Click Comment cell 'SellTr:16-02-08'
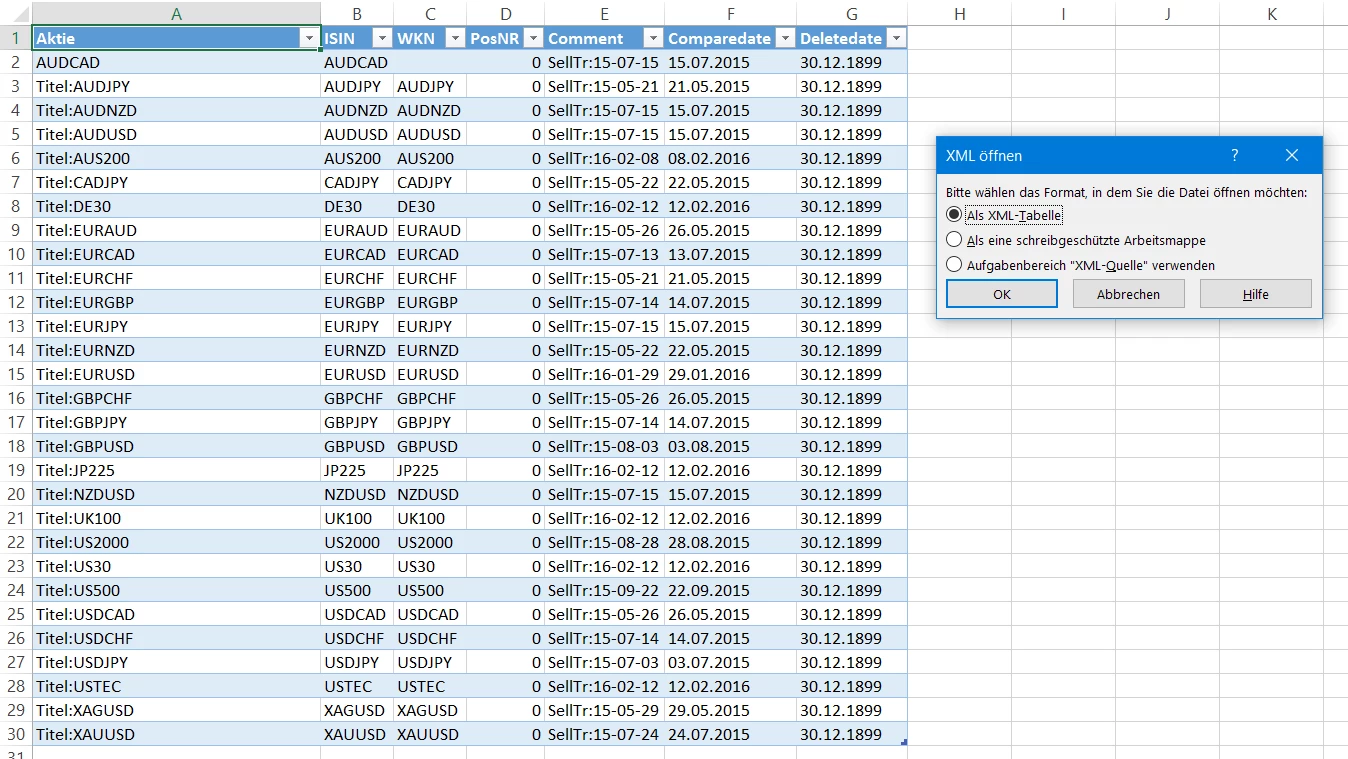Screen dimensions: 1348x759 (x=605, y=158)
